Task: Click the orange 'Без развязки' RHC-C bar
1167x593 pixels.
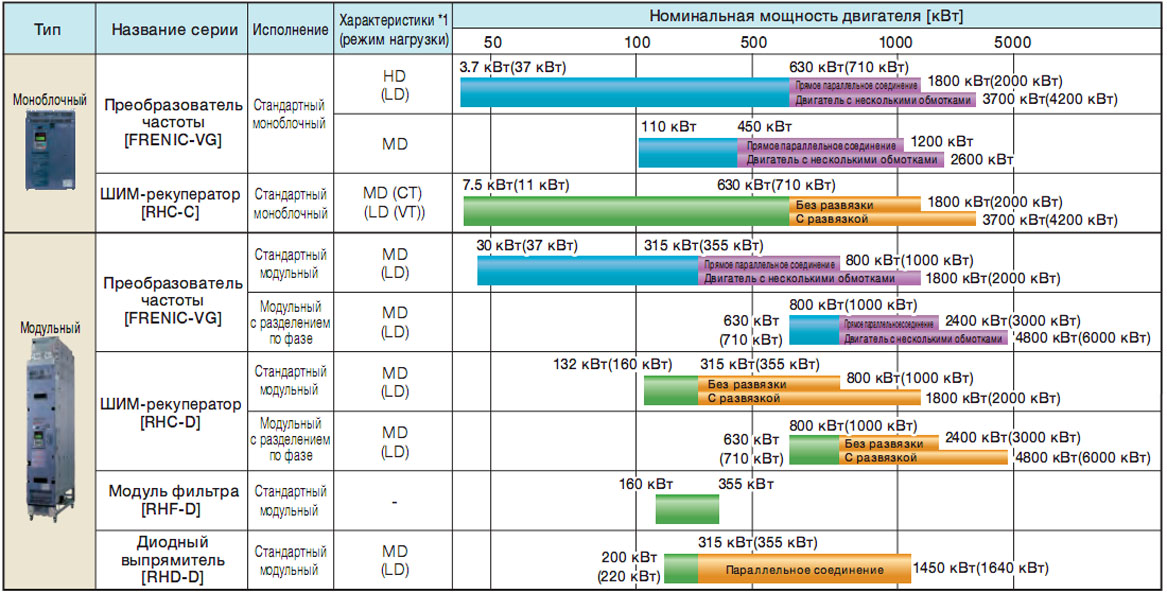Action: (854, 204)
